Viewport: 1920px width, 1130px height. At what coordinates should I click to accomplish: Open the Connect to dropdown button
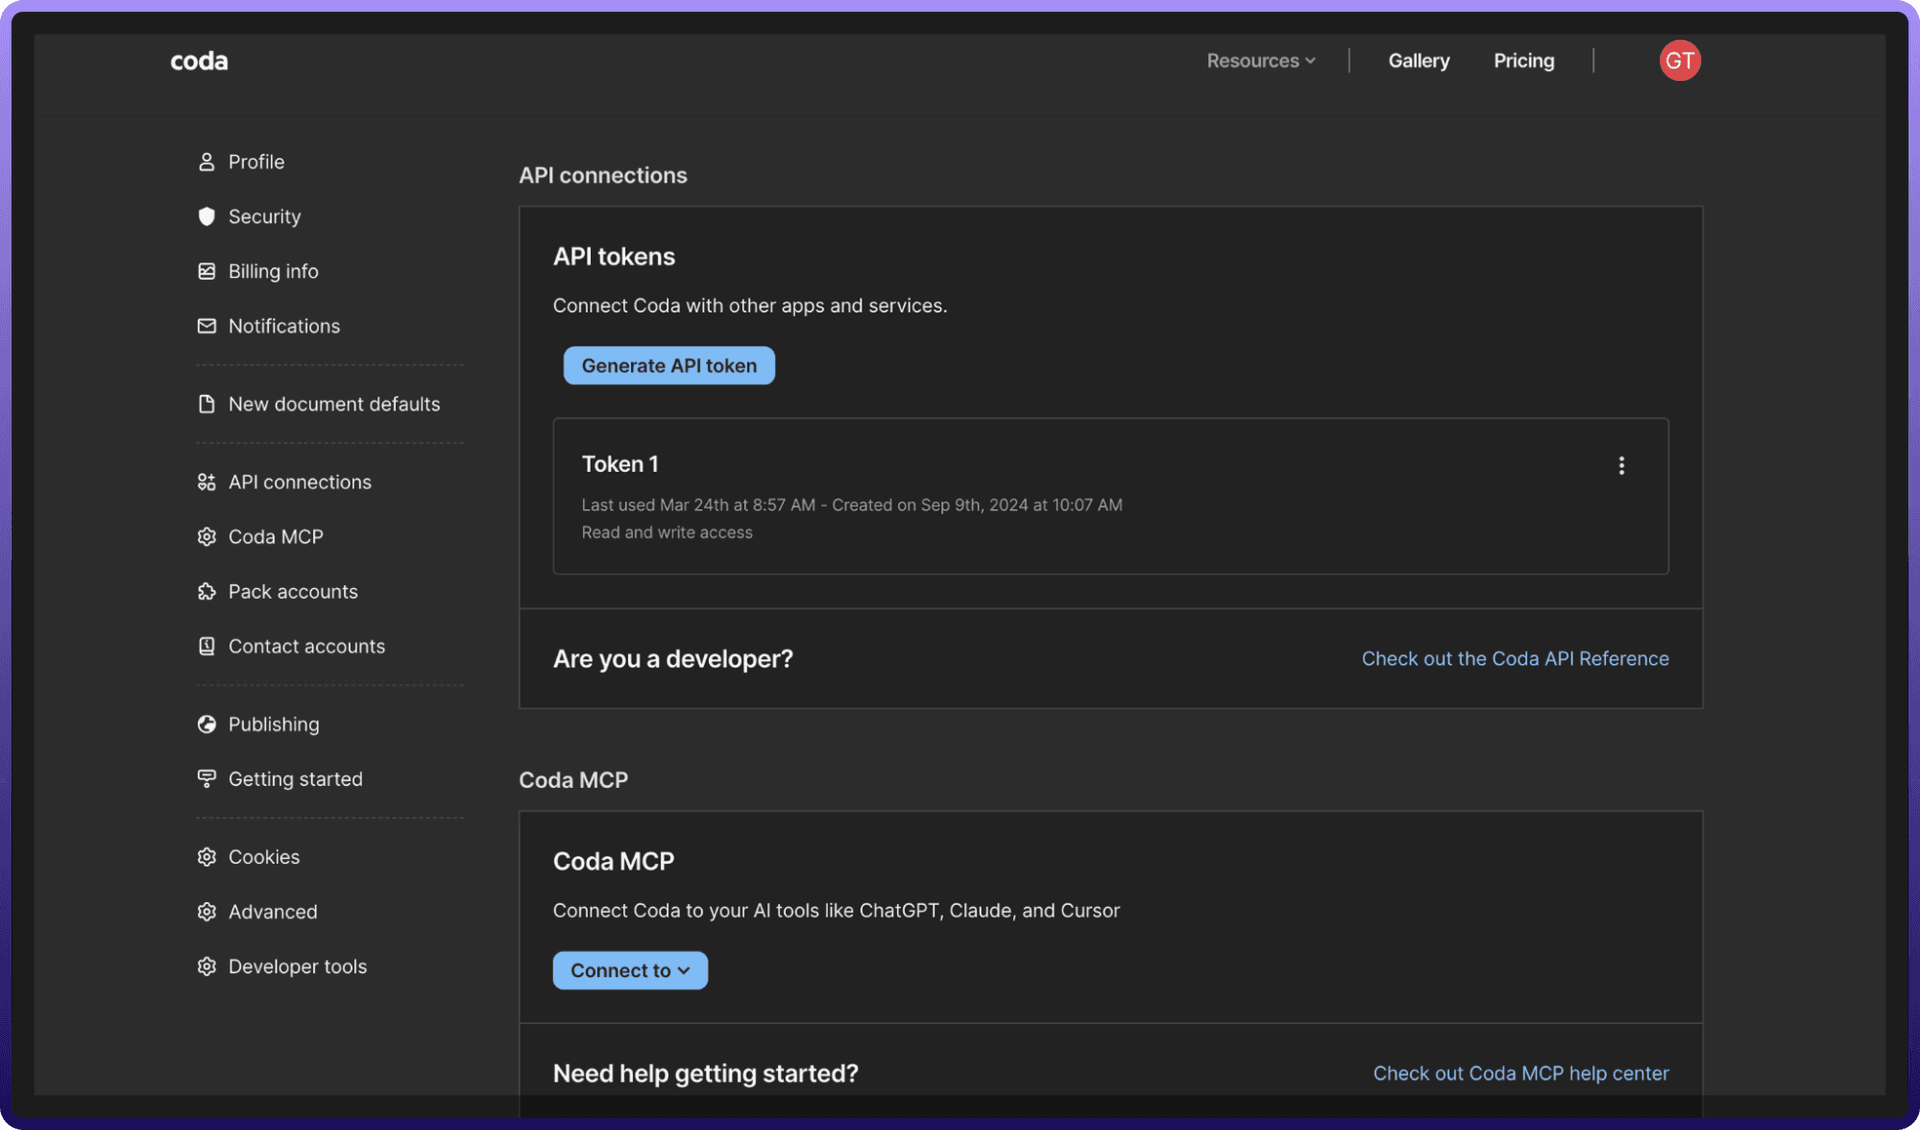[x=630, y=971]
